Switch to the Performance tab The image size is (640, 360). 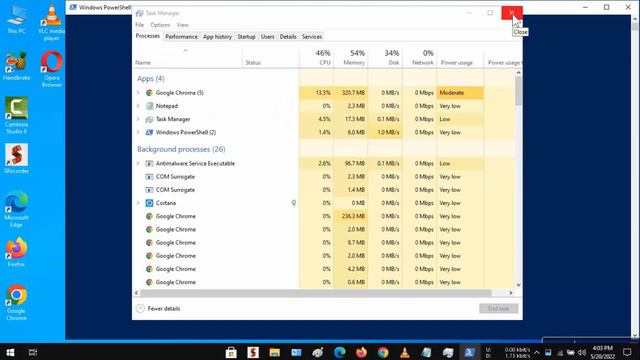point(181,37)
